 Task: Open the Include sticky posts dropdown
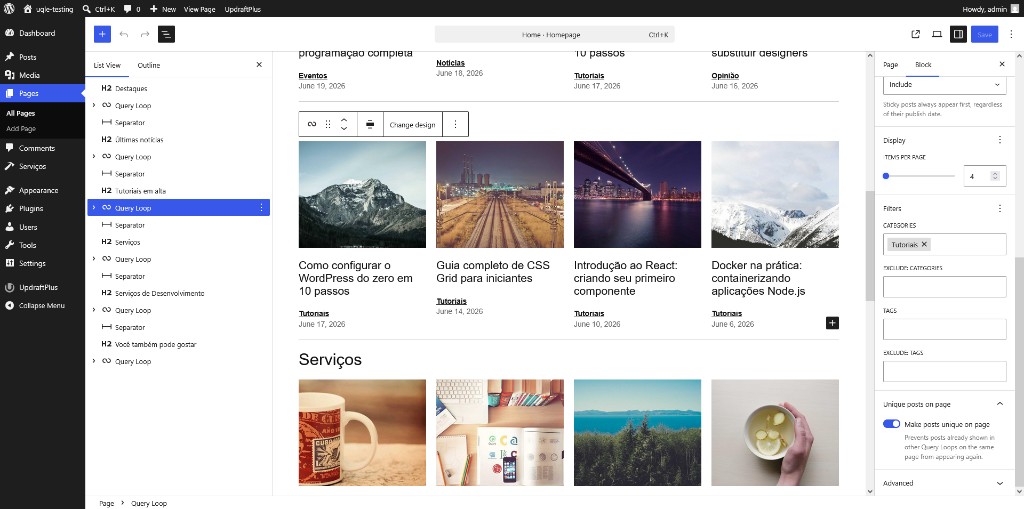coord(944,84)
